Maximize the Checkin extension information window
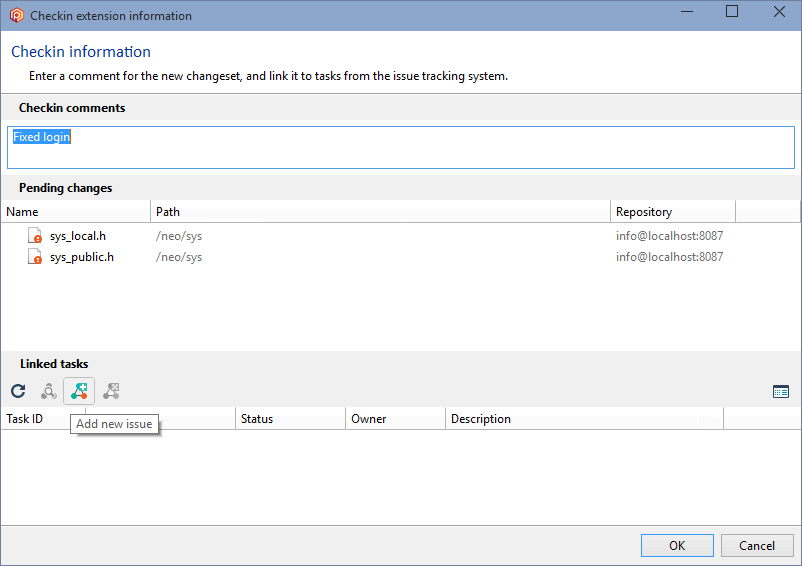The height and width of the screenshot is (566, 802). pos(732,12)
